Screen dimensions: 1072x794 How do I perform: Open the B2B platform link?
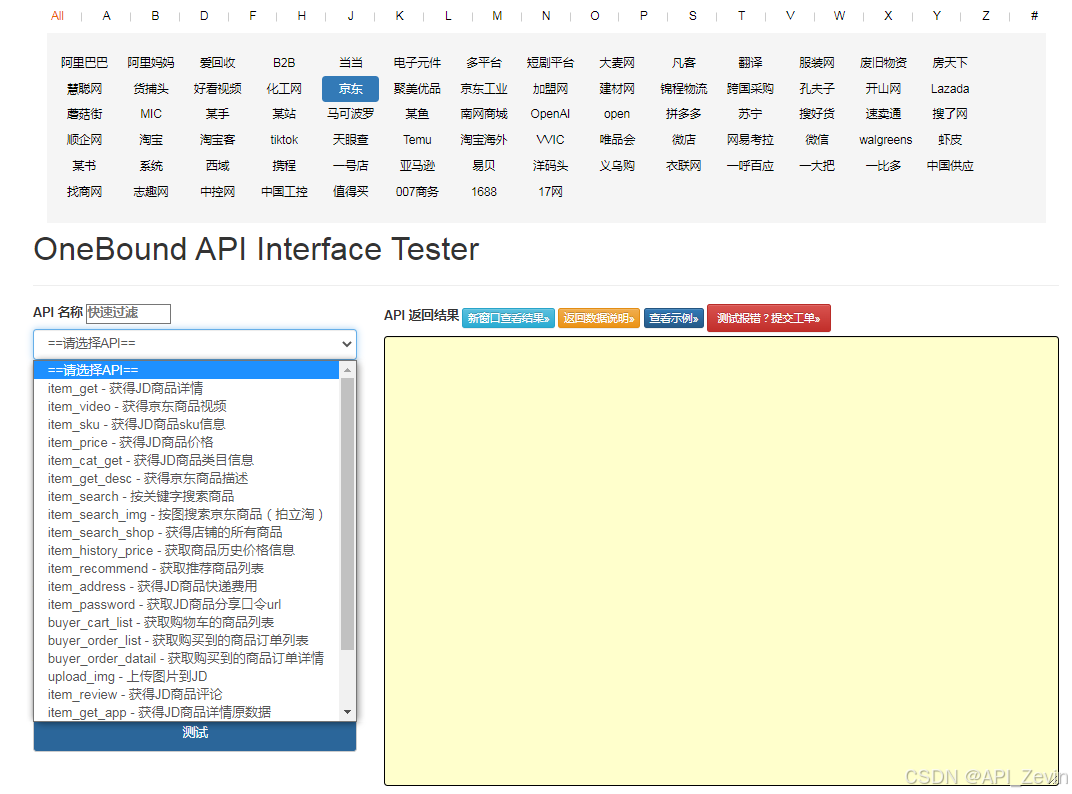(284, 63)
